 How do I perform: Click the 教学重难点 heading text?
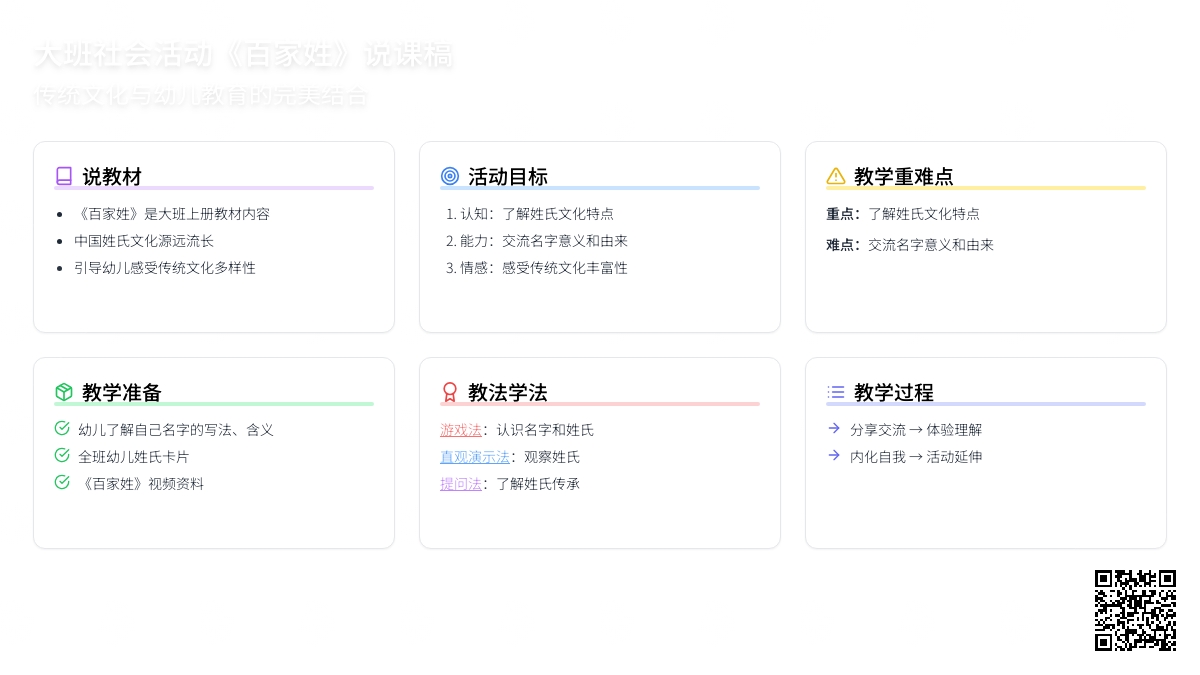point(903,177)
